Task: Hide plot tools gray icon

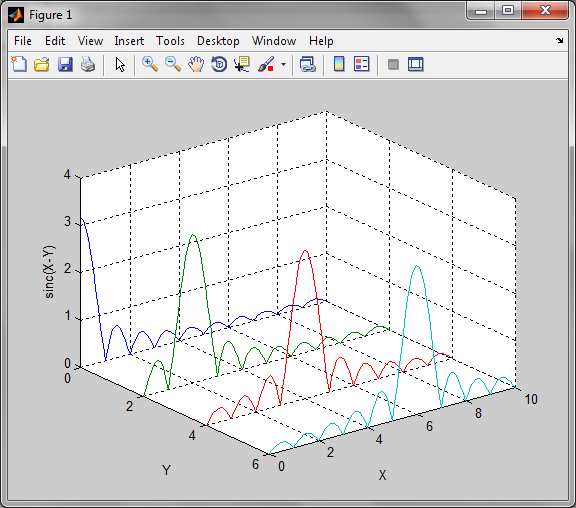Action: (393, 65)
